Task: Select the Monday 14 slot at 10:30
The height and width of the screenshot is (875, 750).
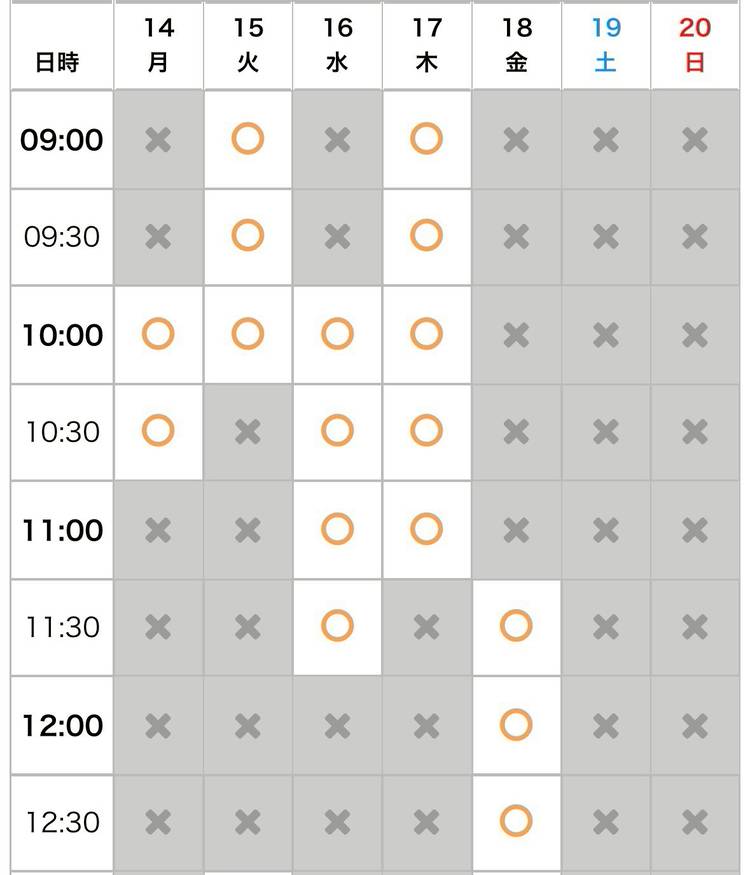Action: pyautogui.click(x=158, y=431)
